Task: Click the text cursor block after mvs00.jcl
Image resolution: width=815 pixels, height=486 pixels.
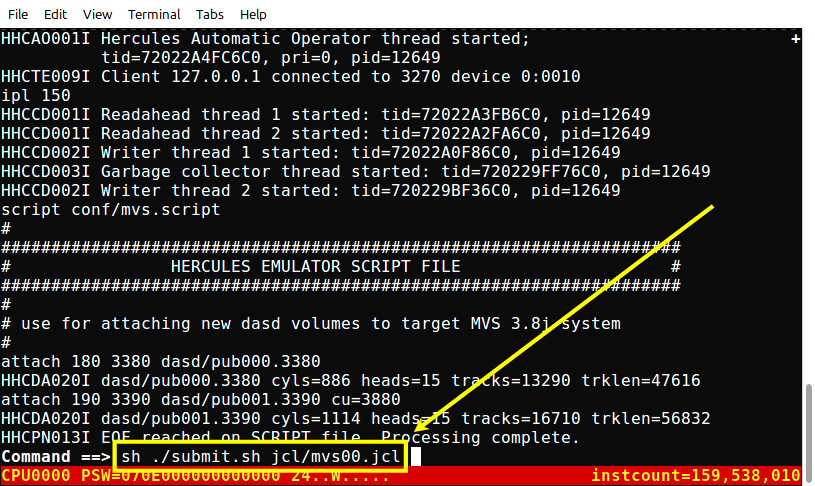Action: click(x=416, y=456)
